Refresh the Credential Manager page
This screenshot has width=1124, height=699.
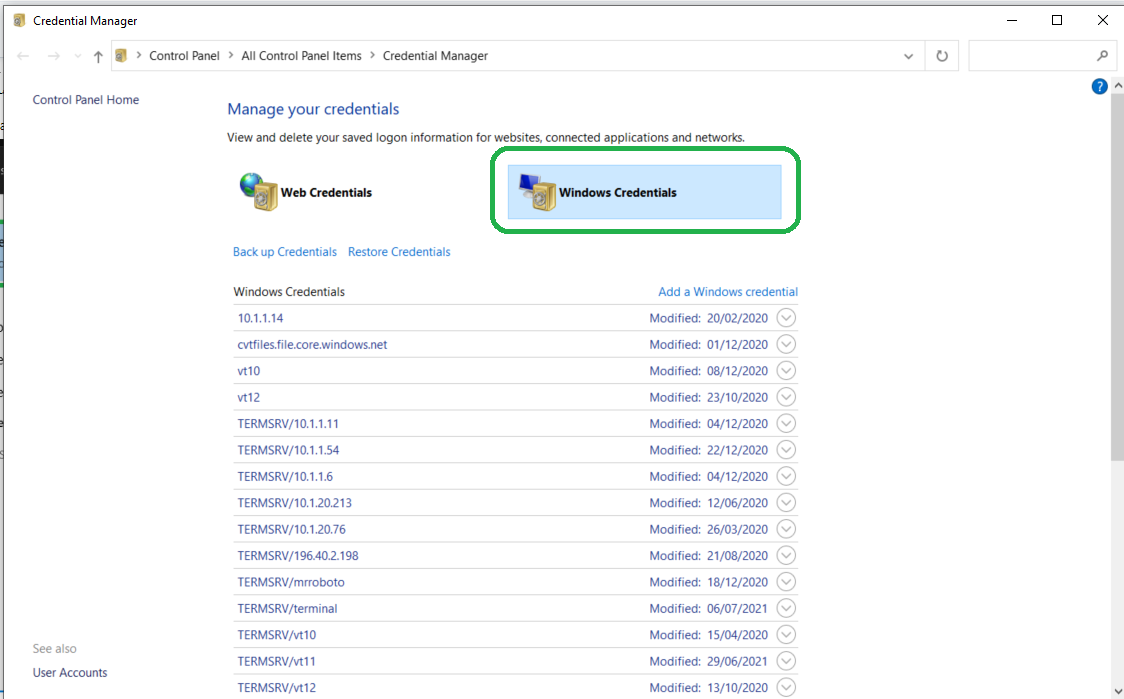[x=942, y=56]
